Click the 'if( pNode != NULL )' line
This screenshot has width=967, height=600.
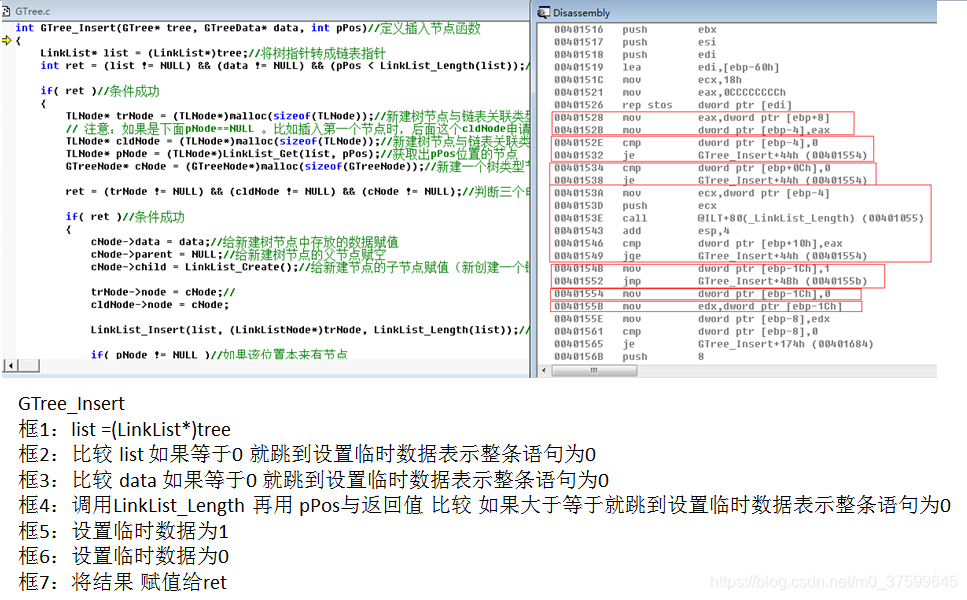[219, 355]
